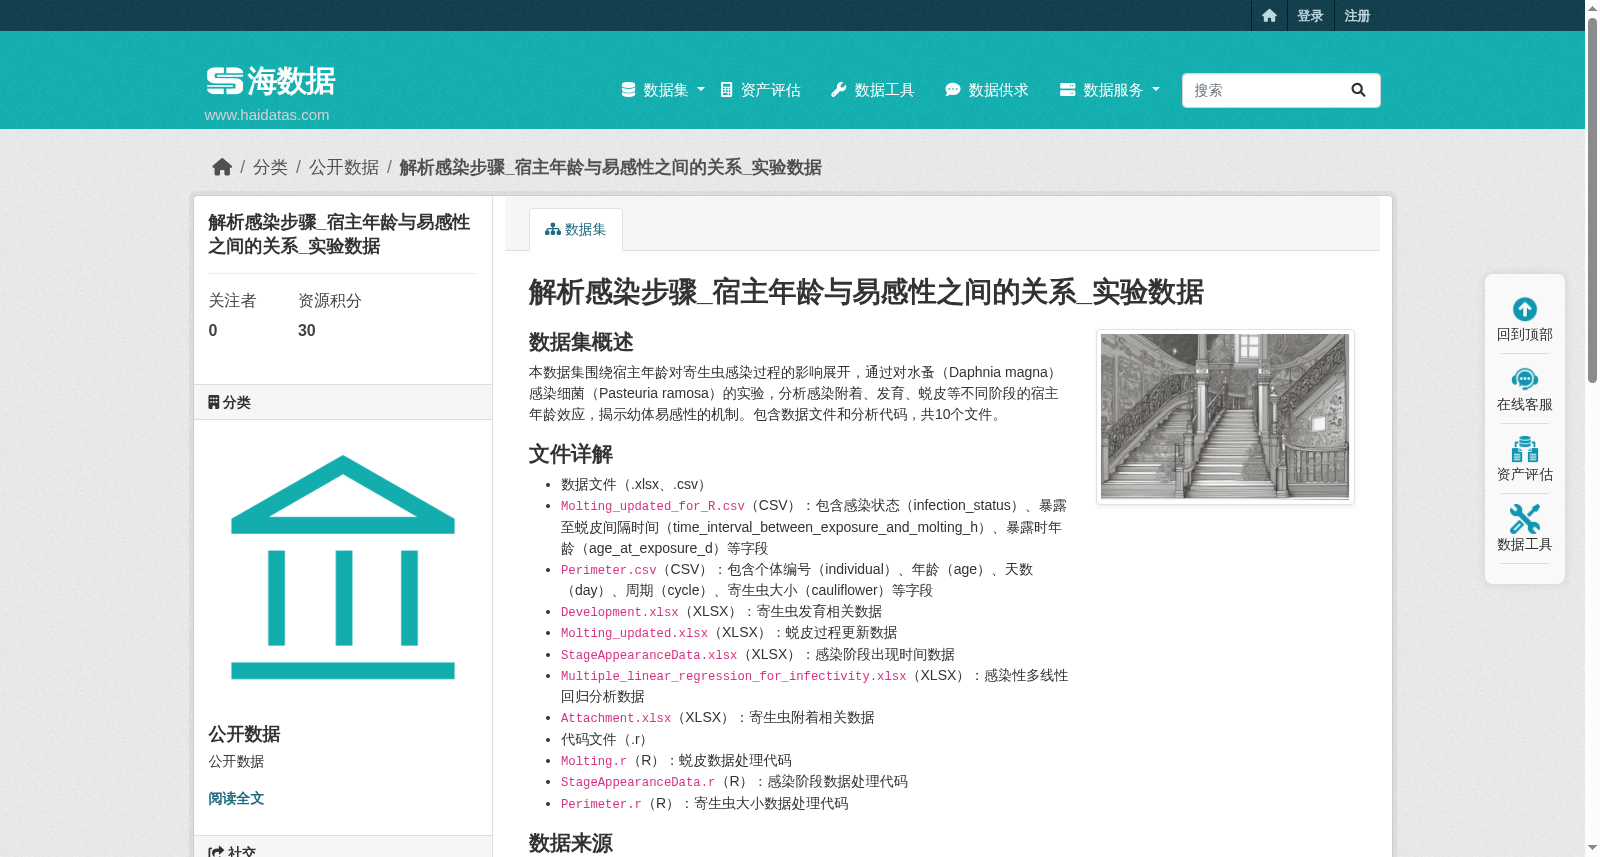Click the Perimeter.r filename

(x=600, y=804)
